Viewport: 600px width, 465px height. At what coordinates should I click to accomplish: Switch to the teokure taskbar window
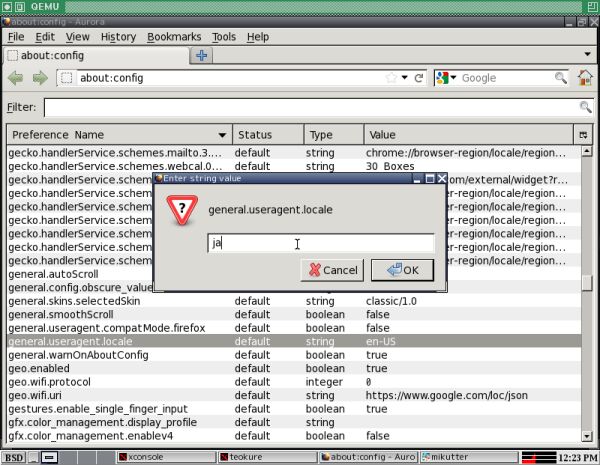click(x=267, y=457)
